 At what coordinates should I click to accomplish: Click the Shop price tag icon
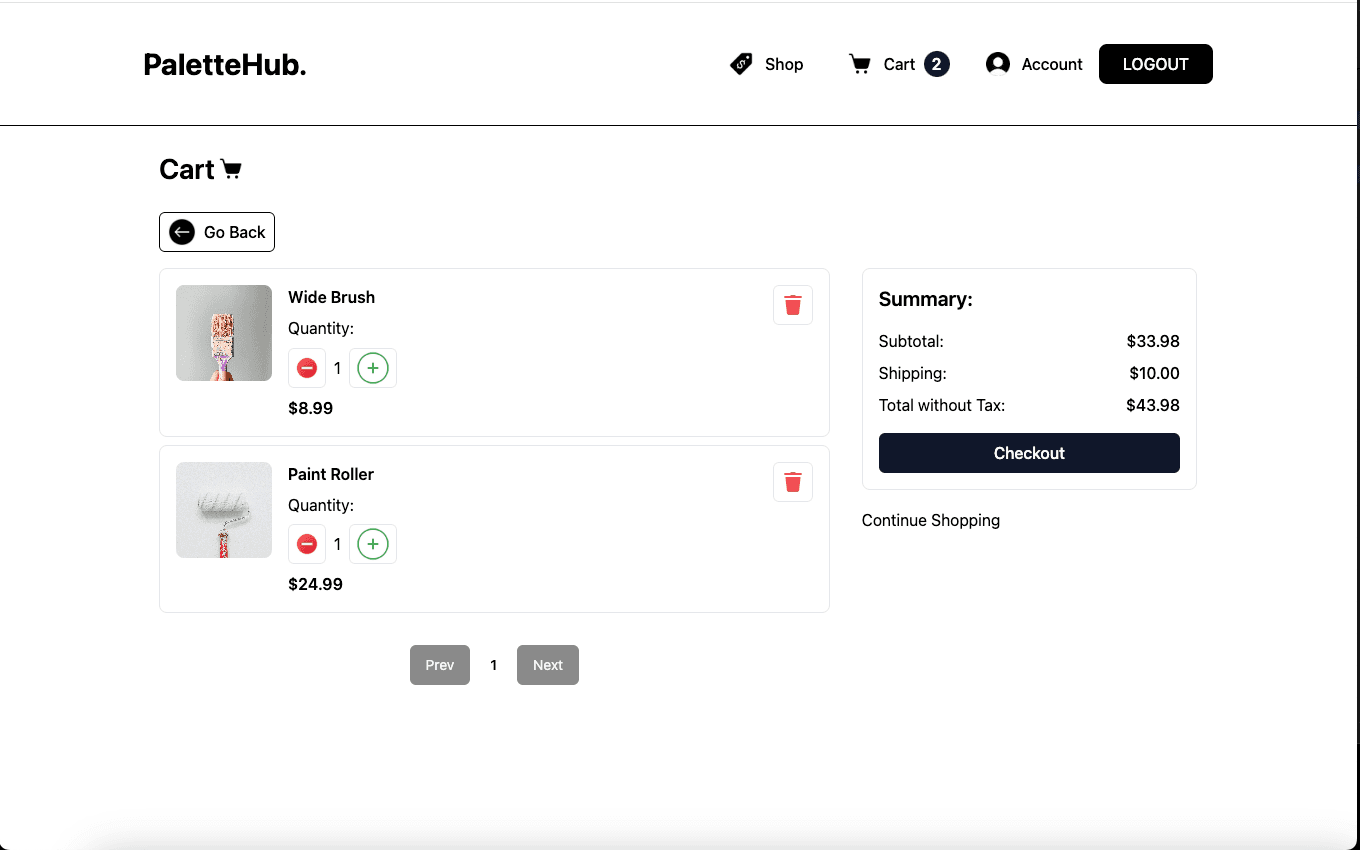tap(741, 64)
